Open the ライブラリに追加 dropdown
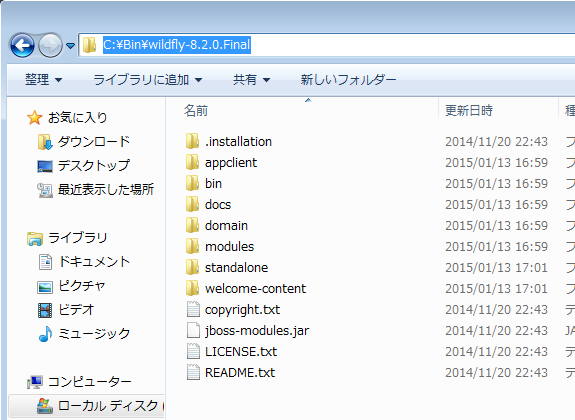This screenshot has height=420, width=575. click(147, 80)
